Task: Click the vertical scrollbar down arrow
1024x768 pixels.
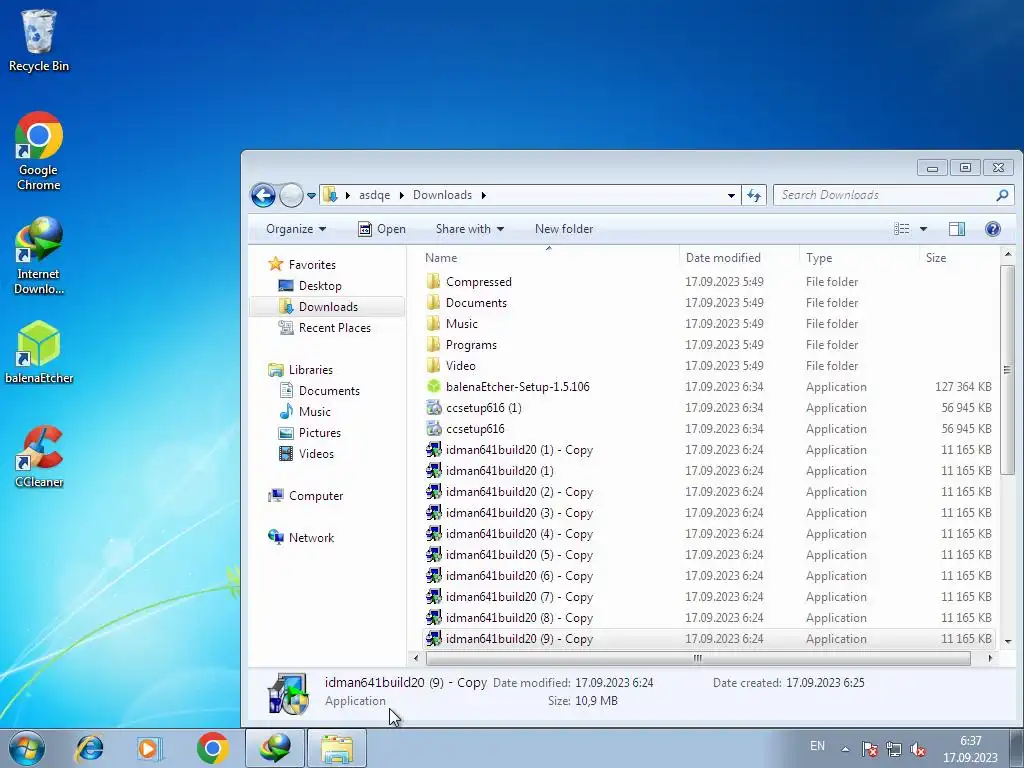Action: (1008, 641)
